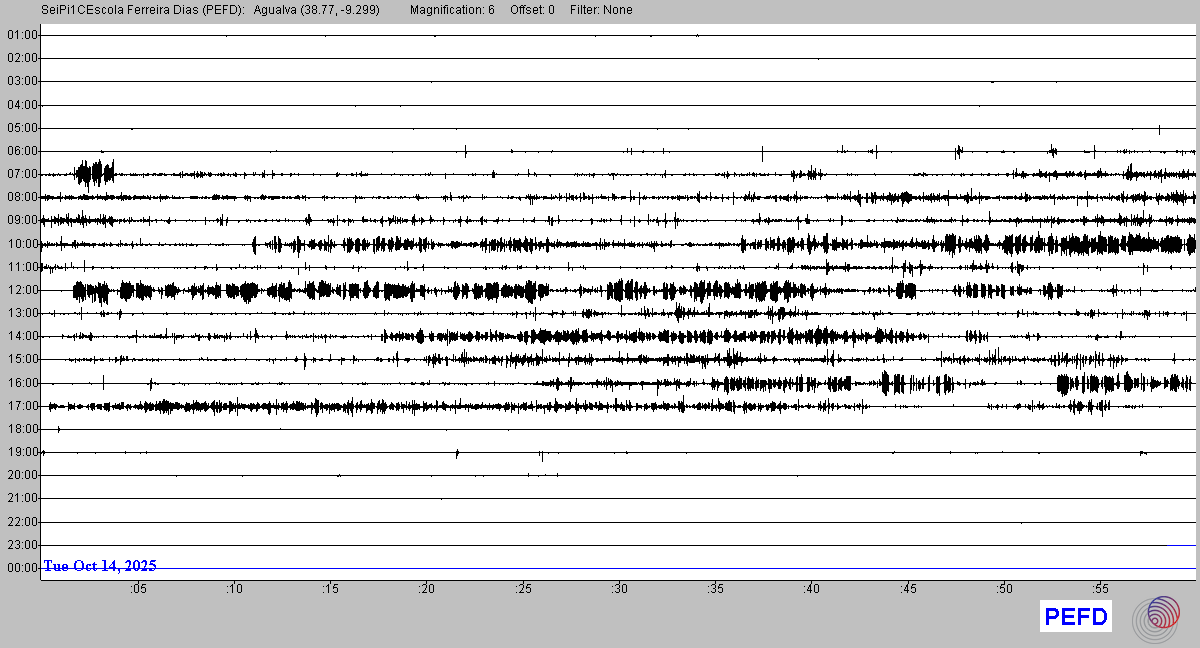Select the :30 minute axis tick label
1200x648 pixels.
click(620, 589)
